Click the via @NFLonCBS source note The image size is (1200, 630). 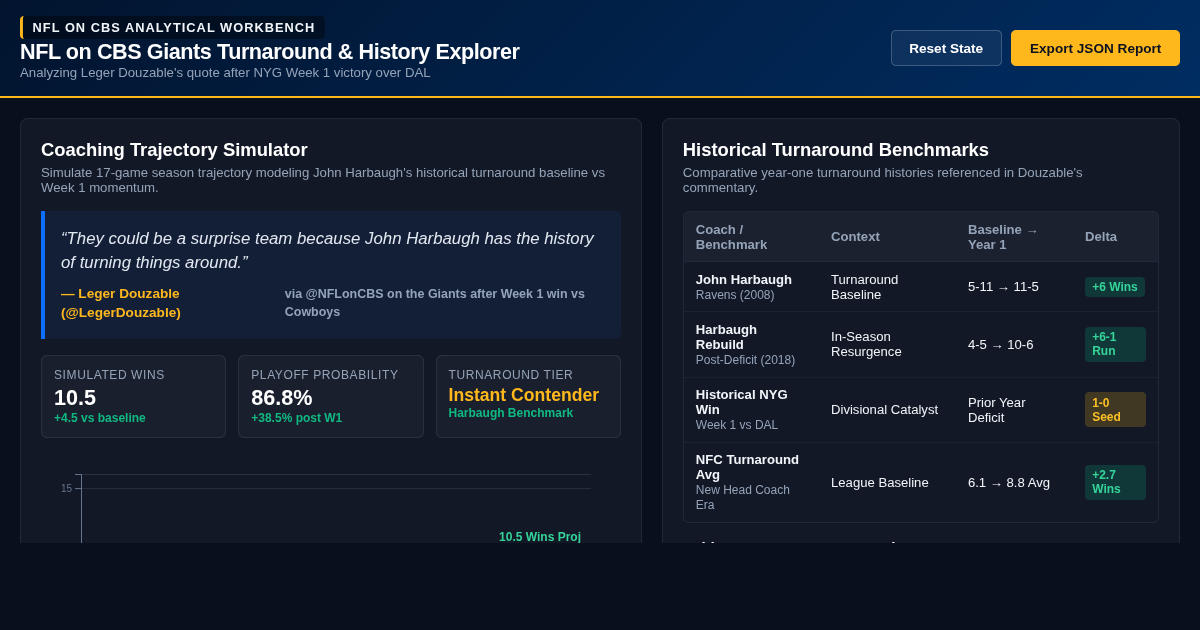pos(436,303)
